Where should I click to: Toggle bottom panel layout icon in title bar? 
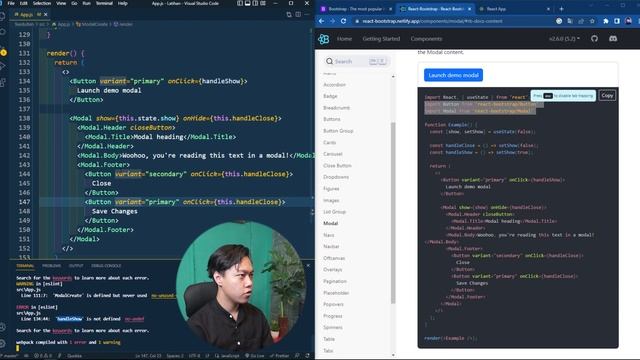coord(247,3)
